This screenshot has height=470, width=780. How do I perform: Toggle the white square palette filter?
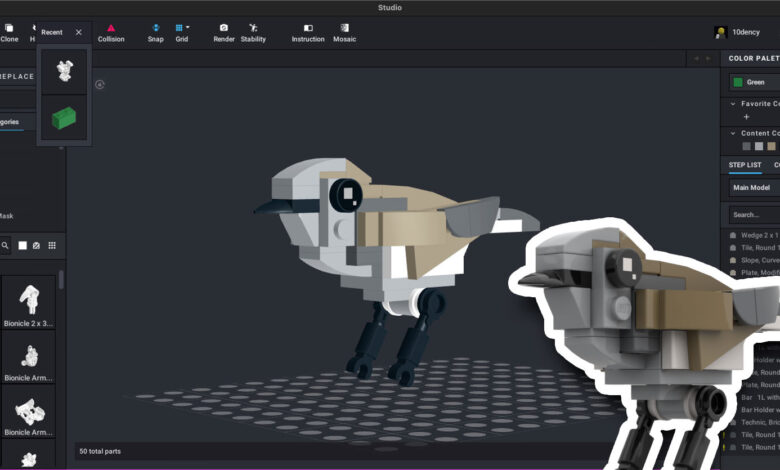(x=21, y=245)
